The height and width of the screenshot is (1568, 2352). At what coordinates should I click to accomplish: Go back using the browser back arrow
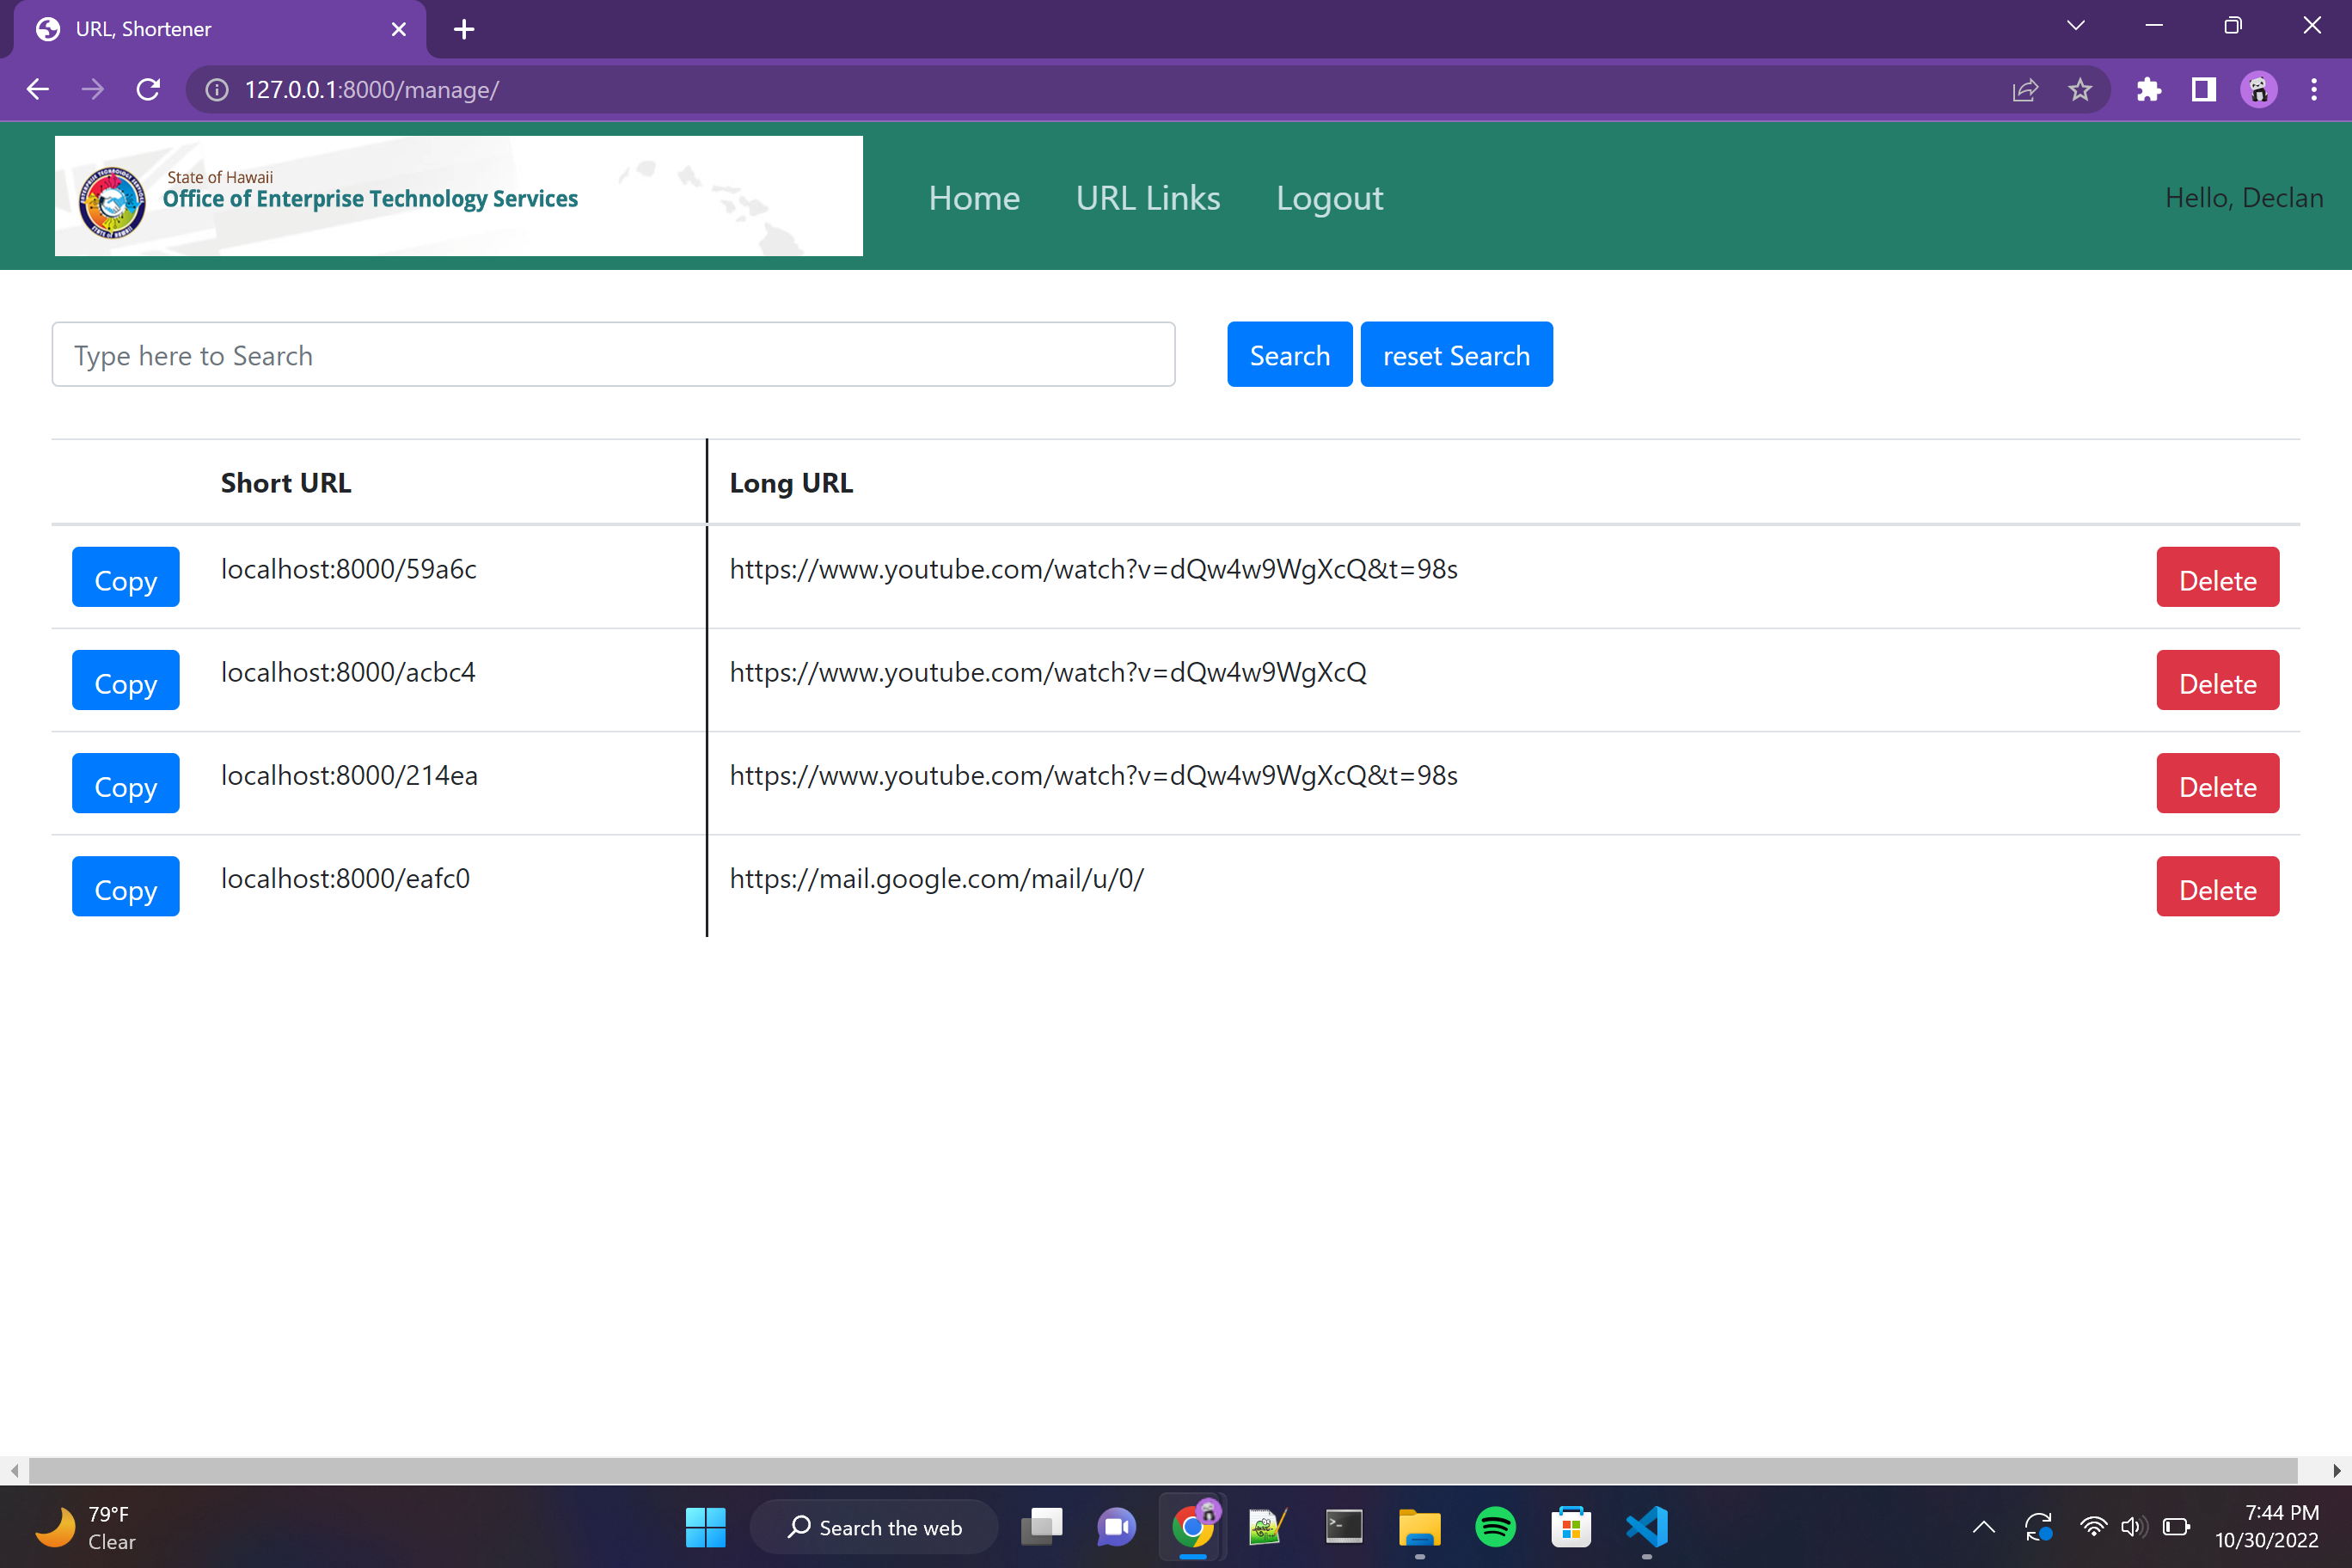coord(37,90)
